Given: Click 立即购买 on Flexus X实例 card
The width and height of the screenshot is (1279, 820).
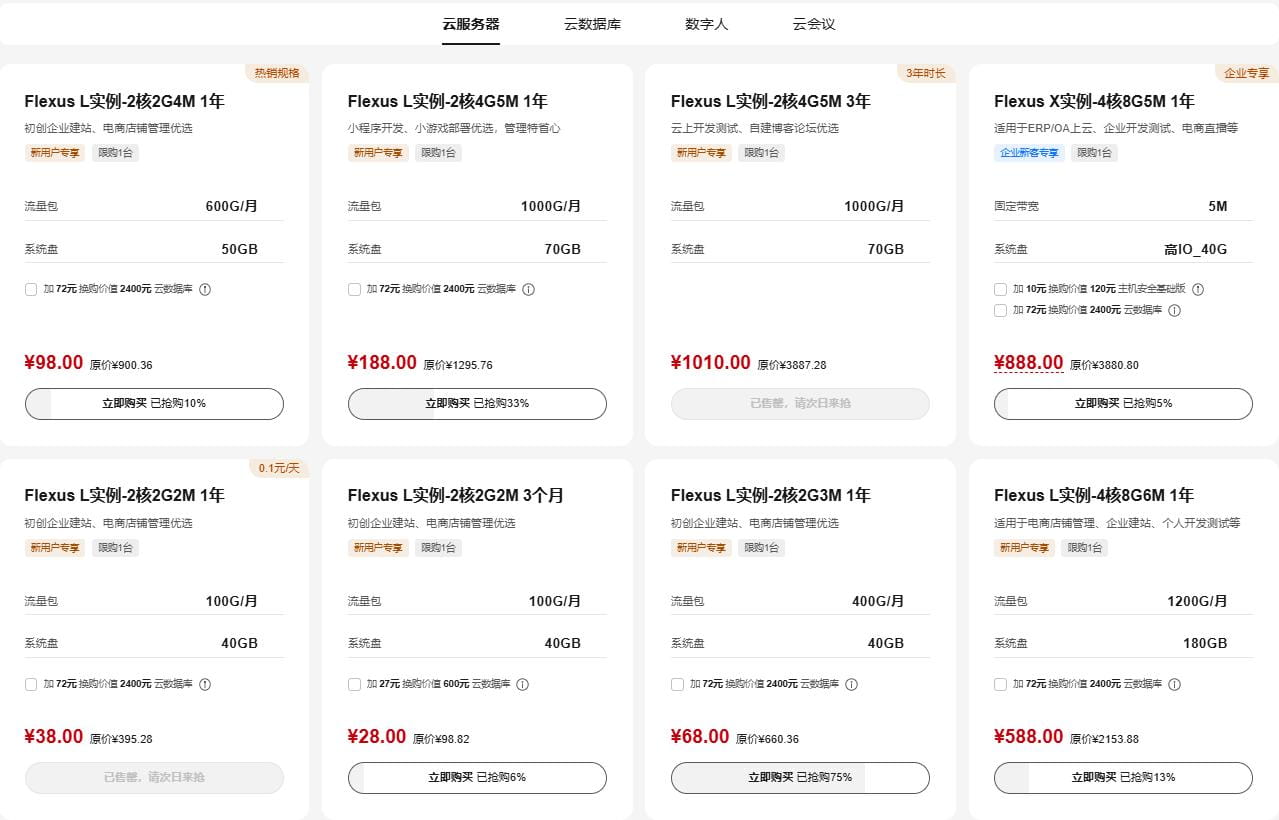Looking at the screenshot, I should tap(1122, 404).
